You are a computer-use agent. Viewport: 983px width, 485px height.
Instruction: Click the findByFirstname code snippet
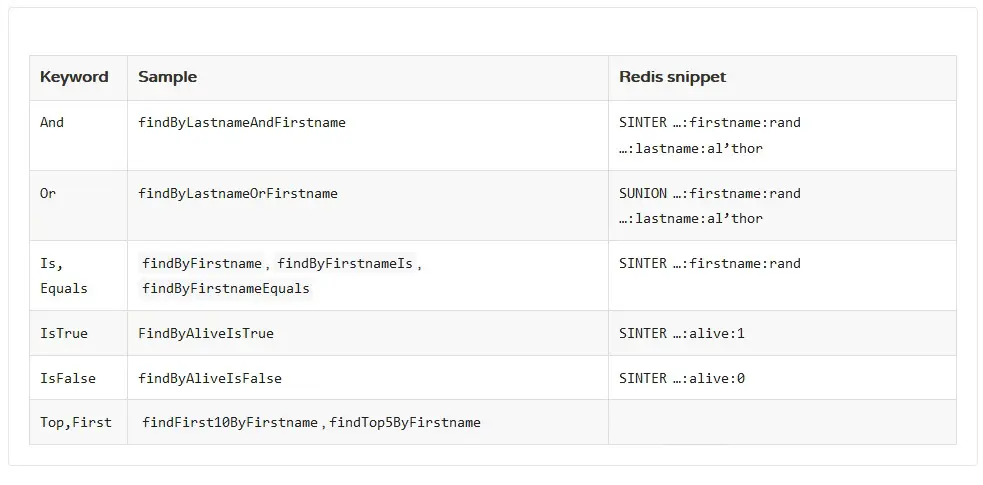point(202,263)
